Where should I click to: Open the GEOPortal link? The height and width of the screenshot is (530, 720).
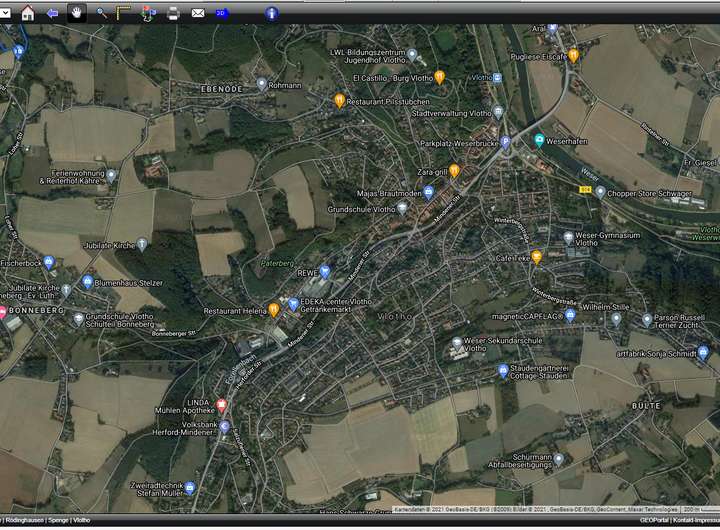pyautogui.click(x=653, y=520)
